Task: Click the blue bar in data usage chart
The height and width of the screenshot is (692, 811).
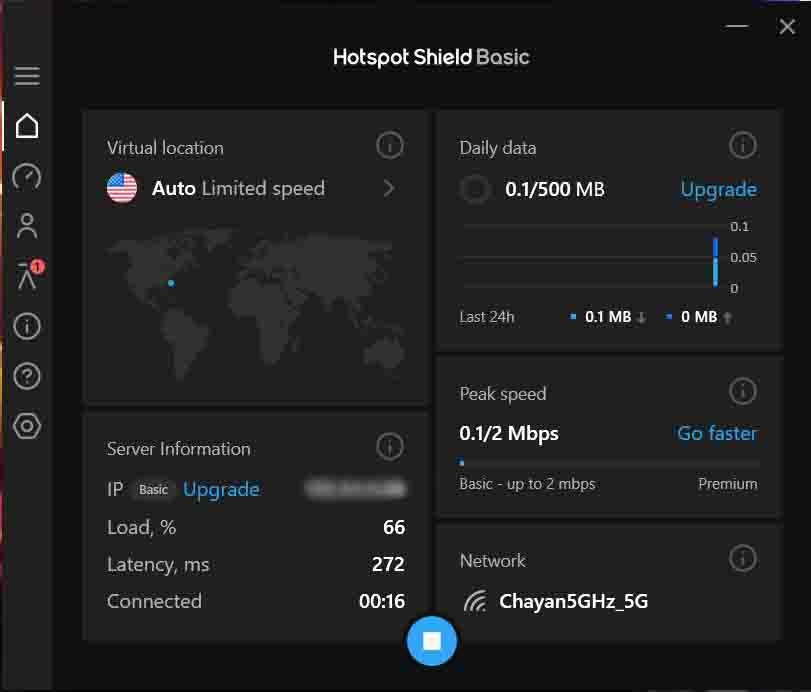Action: [x=715, y=262]
